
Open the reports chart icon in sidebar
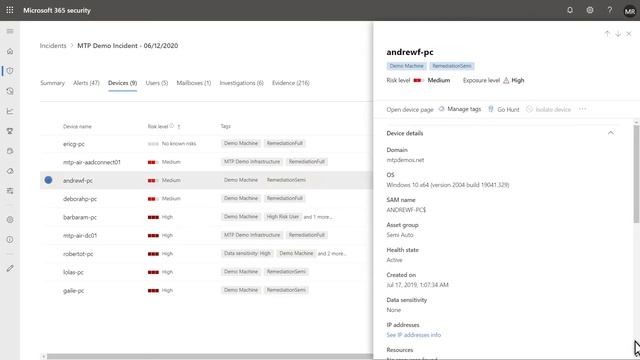(10, 111)
